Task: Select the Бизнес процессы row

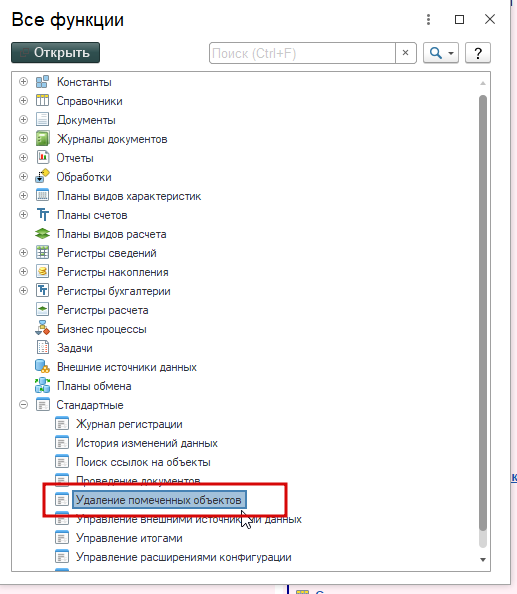Action: 102,329
